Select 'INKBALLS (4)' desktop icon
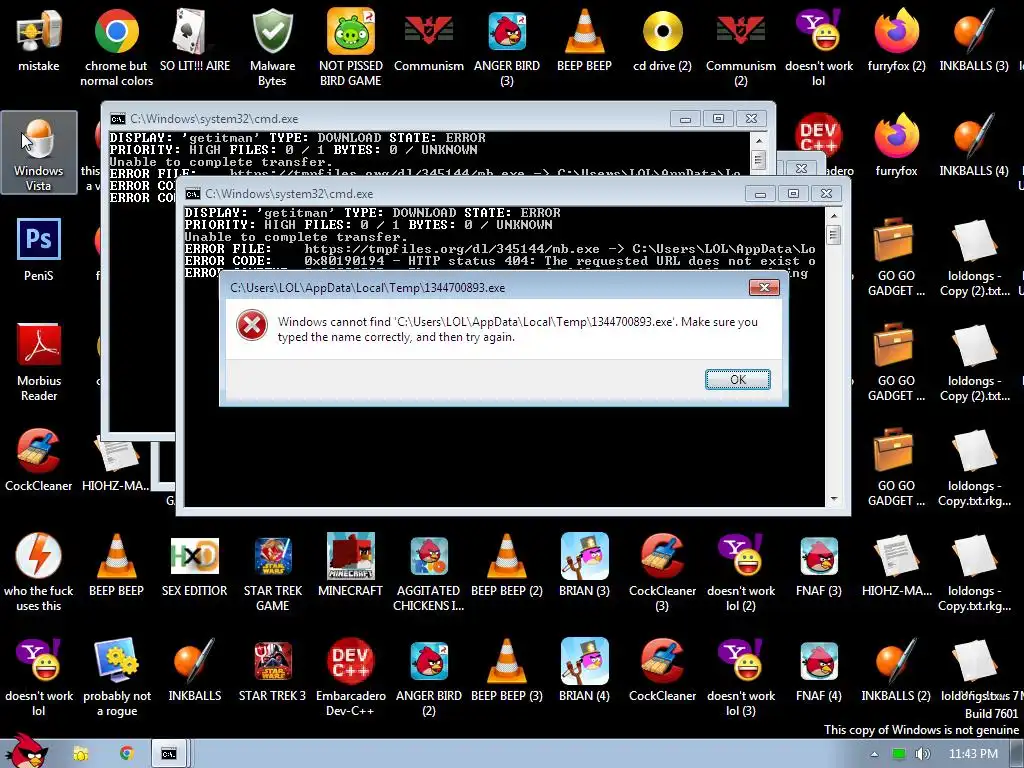 974,145
